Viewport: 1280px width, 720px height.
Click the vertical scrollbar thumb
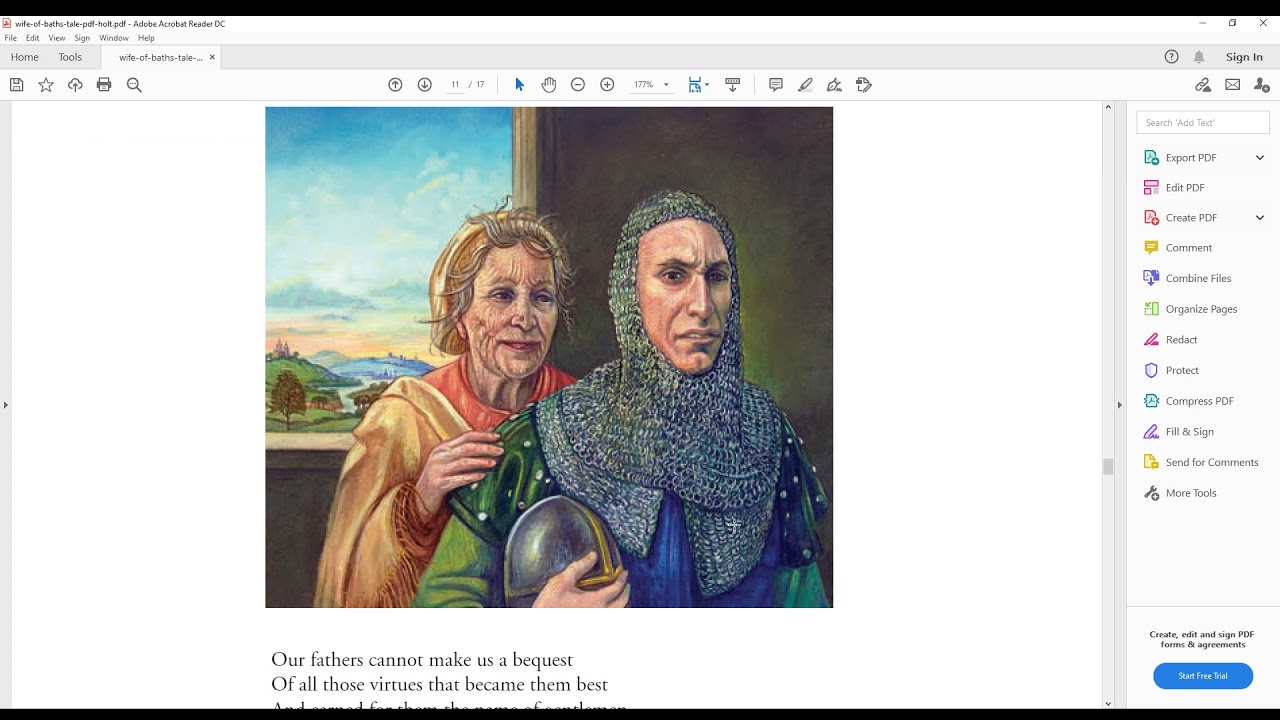(1108, 467)
